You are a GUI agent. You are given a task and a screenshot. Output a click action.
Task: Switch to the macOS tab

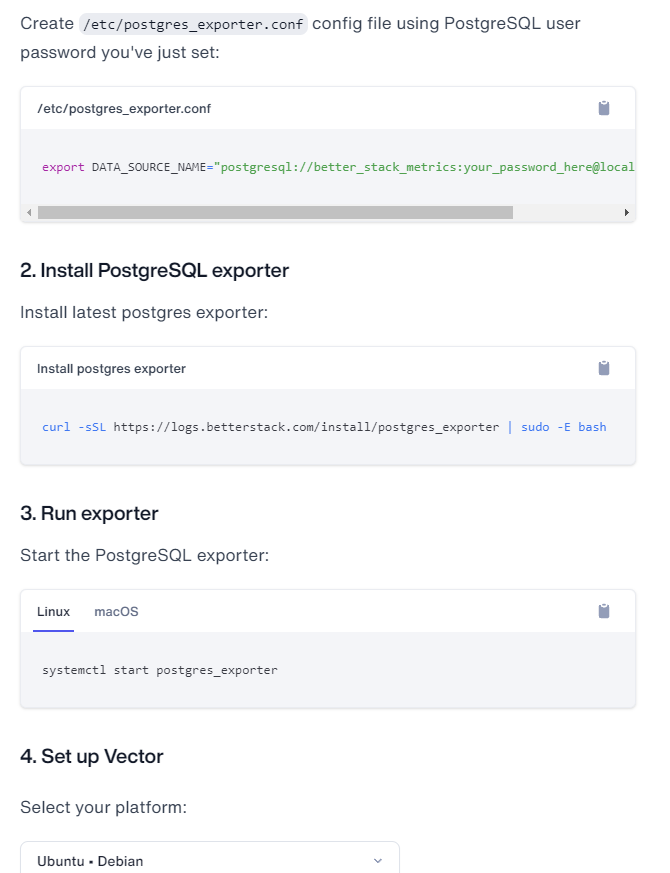coord(116,611)
